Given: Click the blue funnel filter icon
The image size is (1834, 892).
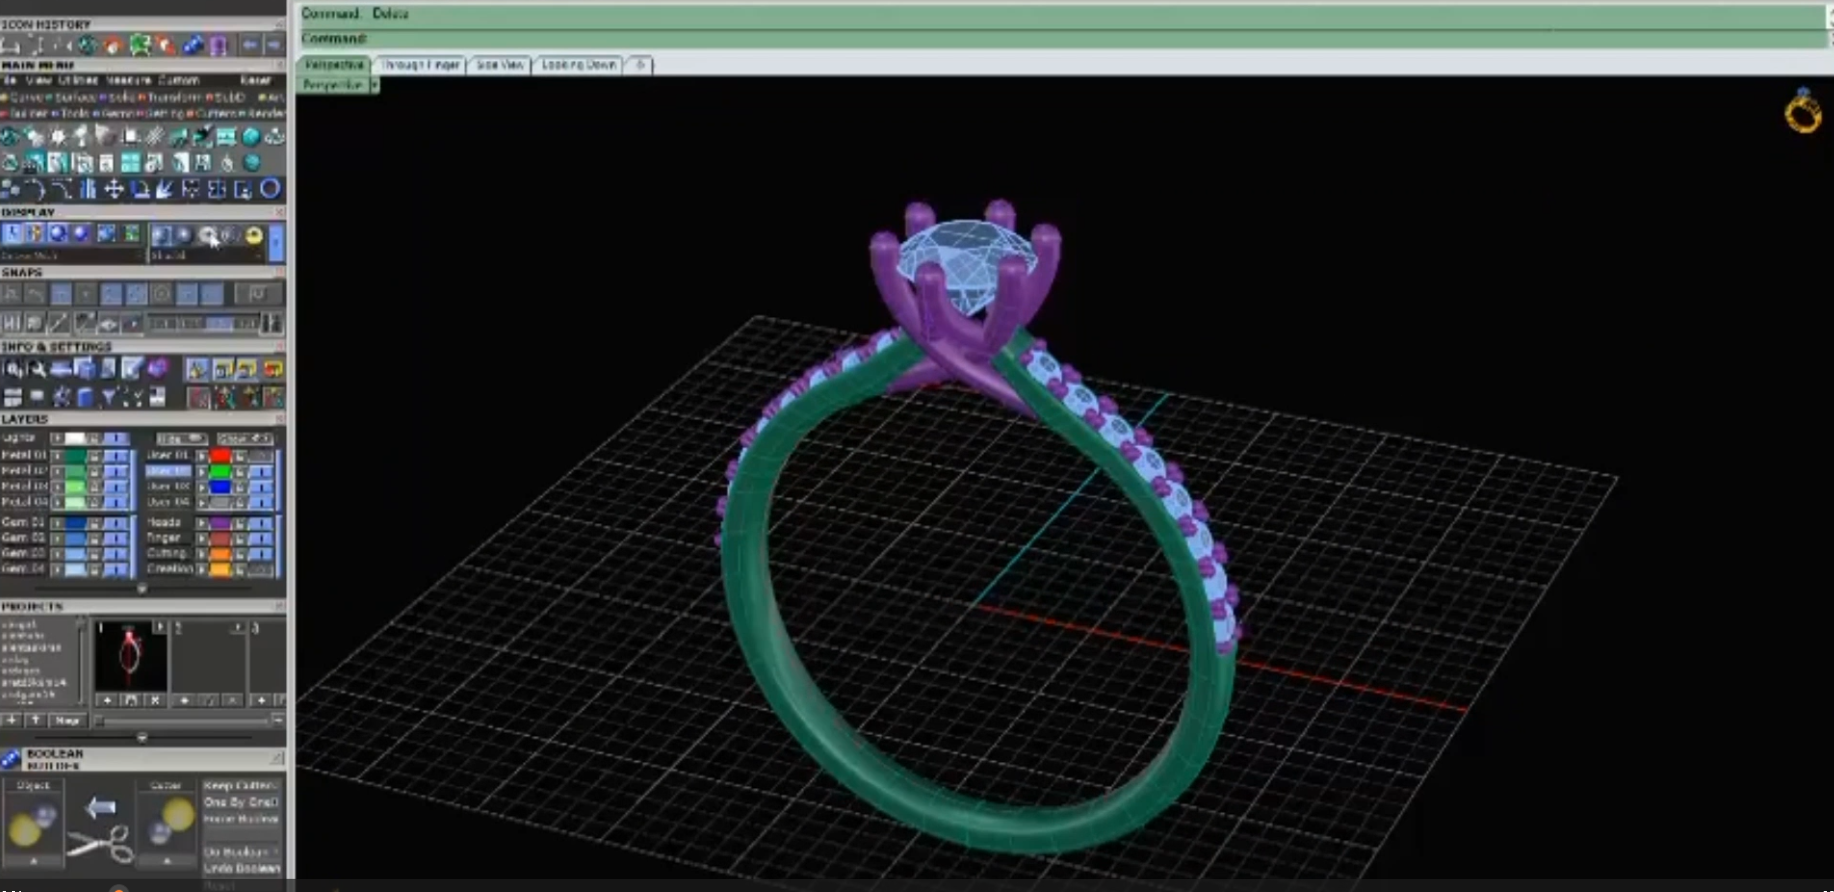Looking at the screenshot, I should [x=109, y=398].
